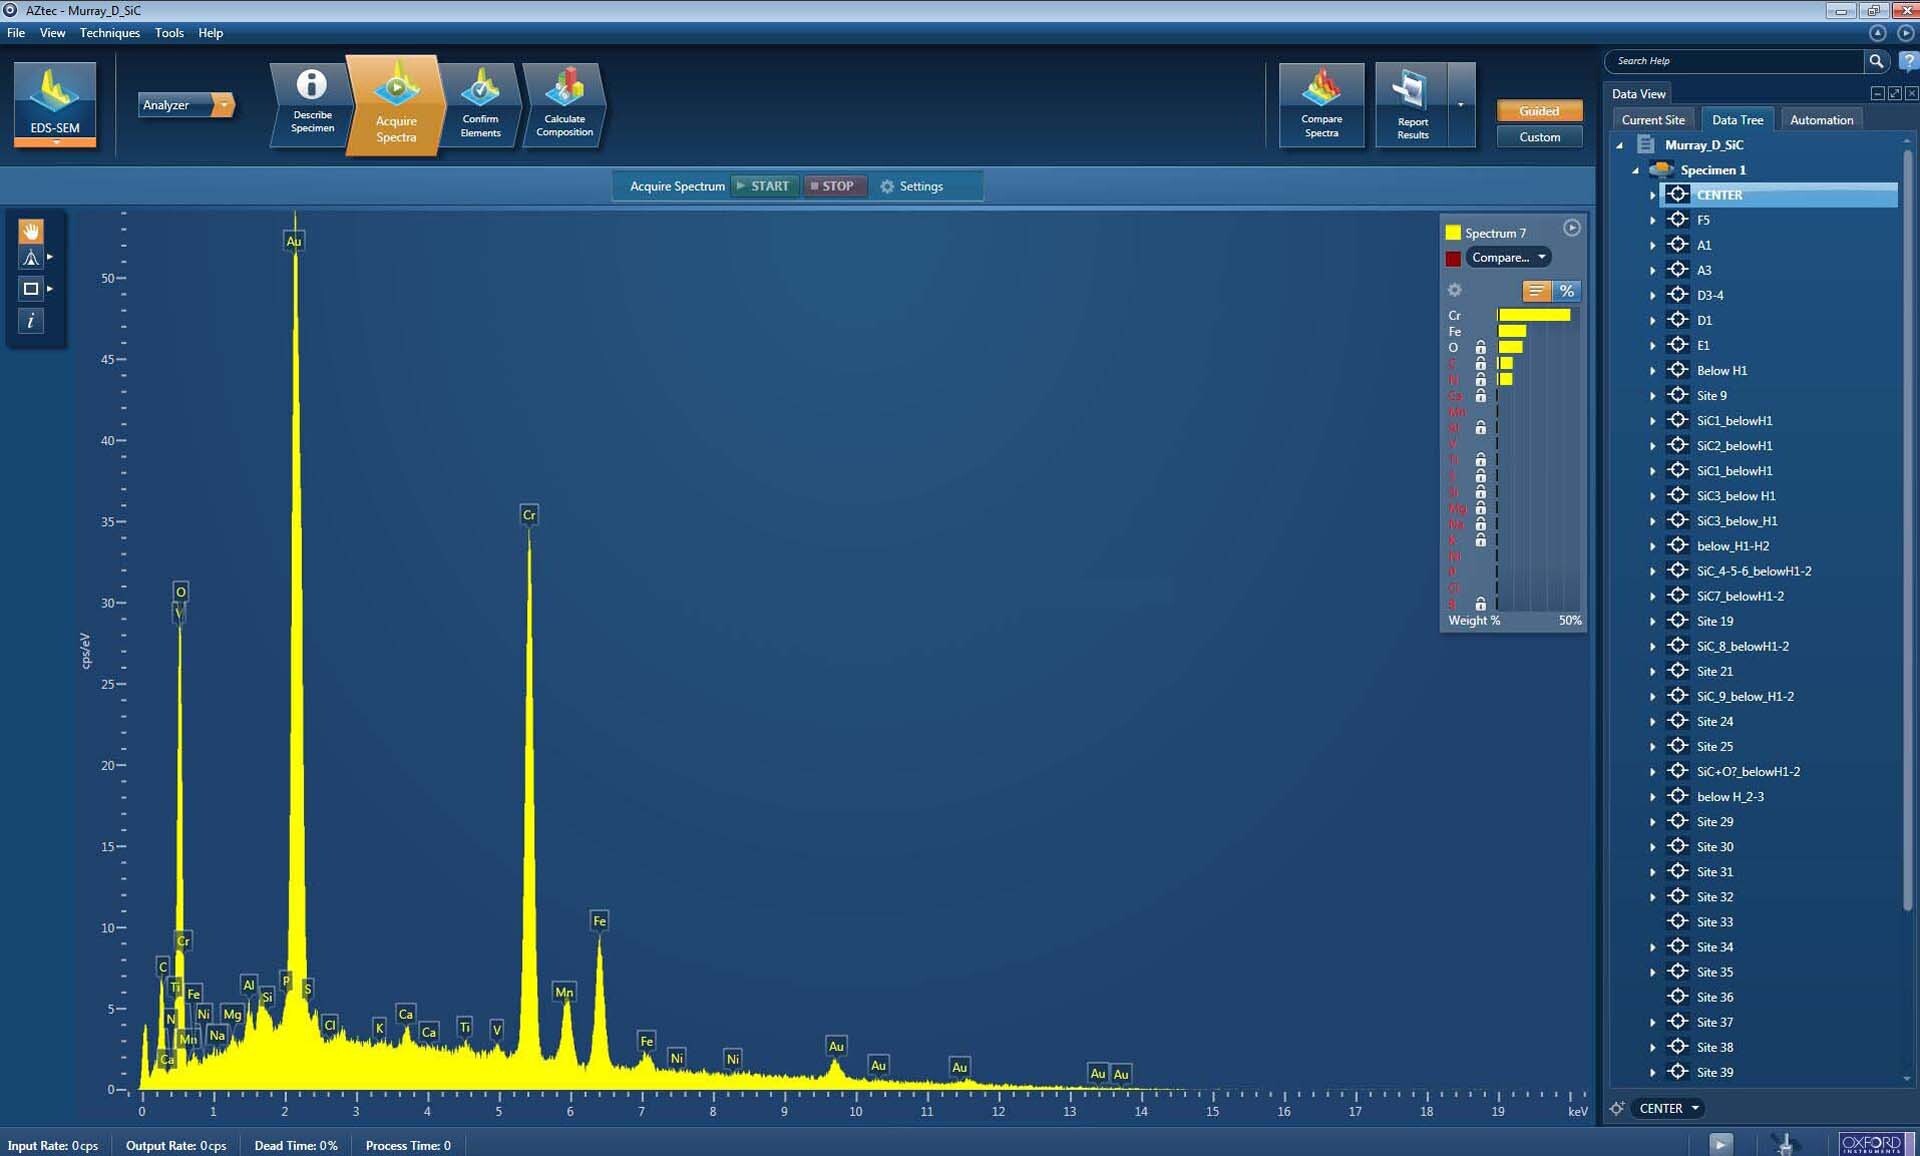This screenshot has height=1156, width=1920.
Task: Select the D3-4 site in tree
Action: [x=1710, y=295]
